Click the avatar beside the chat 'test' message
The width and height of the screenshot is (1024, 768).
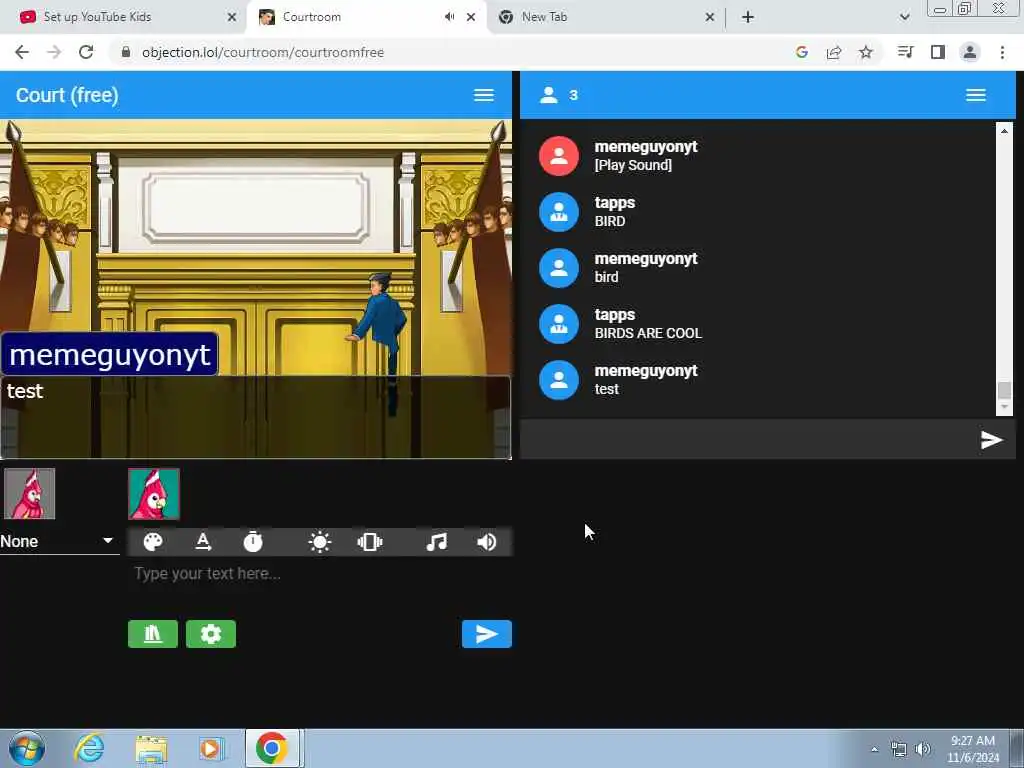click(x=559, y=380)
